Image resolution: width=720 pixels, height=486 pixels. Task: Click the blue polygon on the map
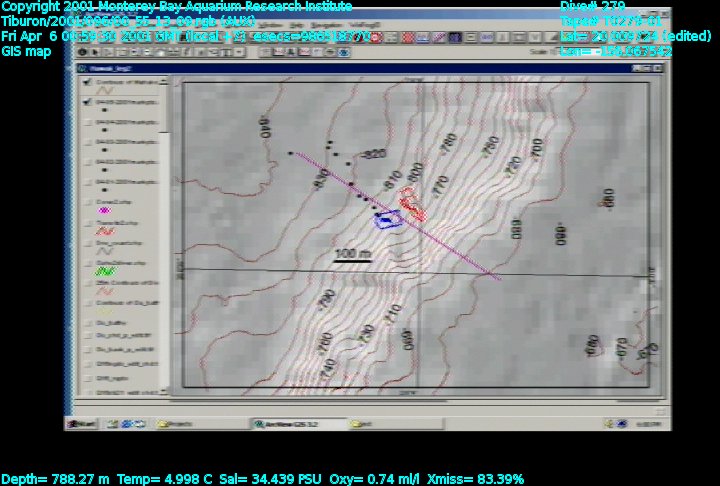click(387, 220)
